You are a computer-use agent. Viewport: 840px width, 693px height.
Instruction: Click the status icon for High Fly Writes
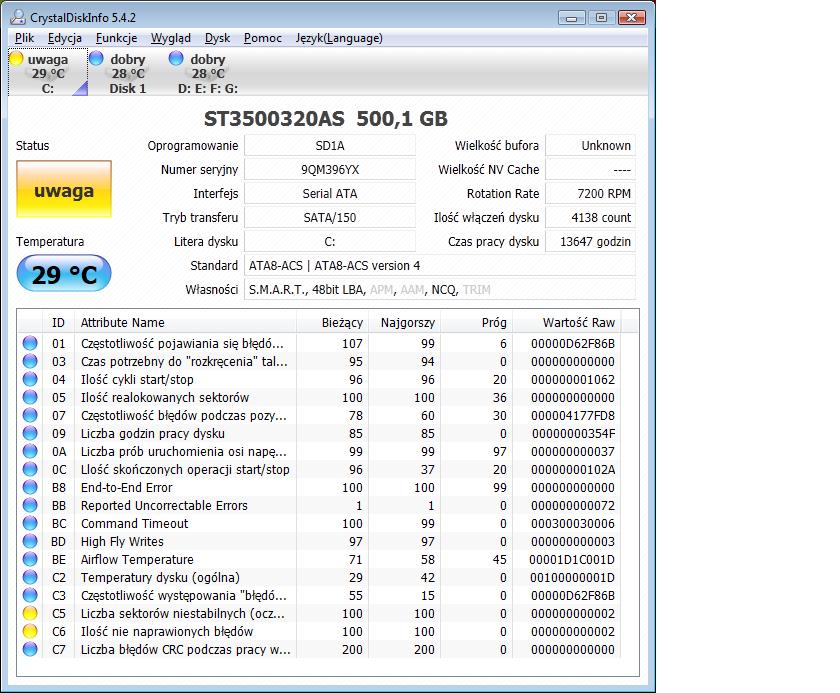[30, 541]
